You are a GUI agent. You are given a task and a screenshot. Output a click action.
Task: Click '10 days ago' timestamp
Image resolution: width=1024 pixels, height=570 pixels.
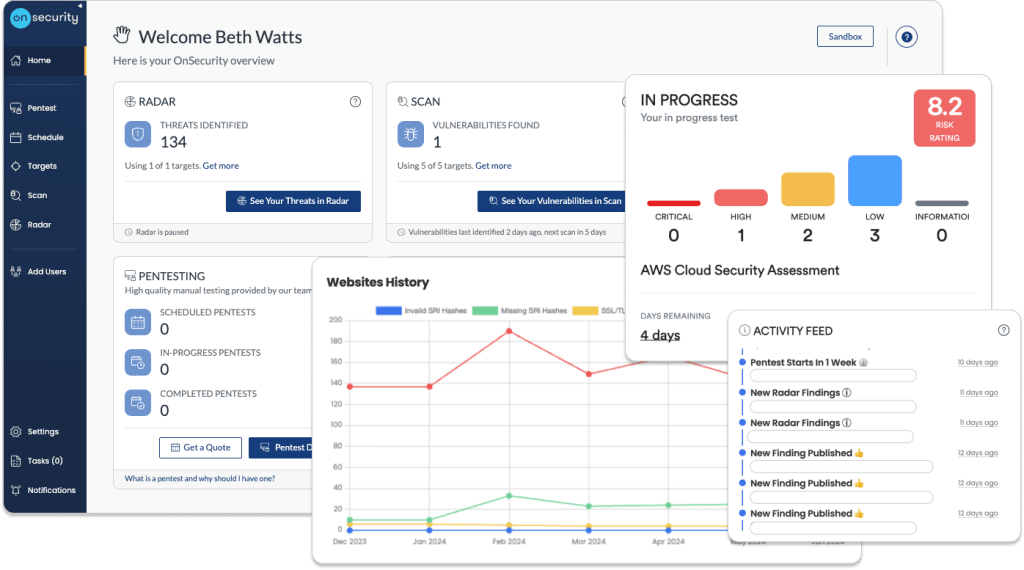click(x=978, y=362)
